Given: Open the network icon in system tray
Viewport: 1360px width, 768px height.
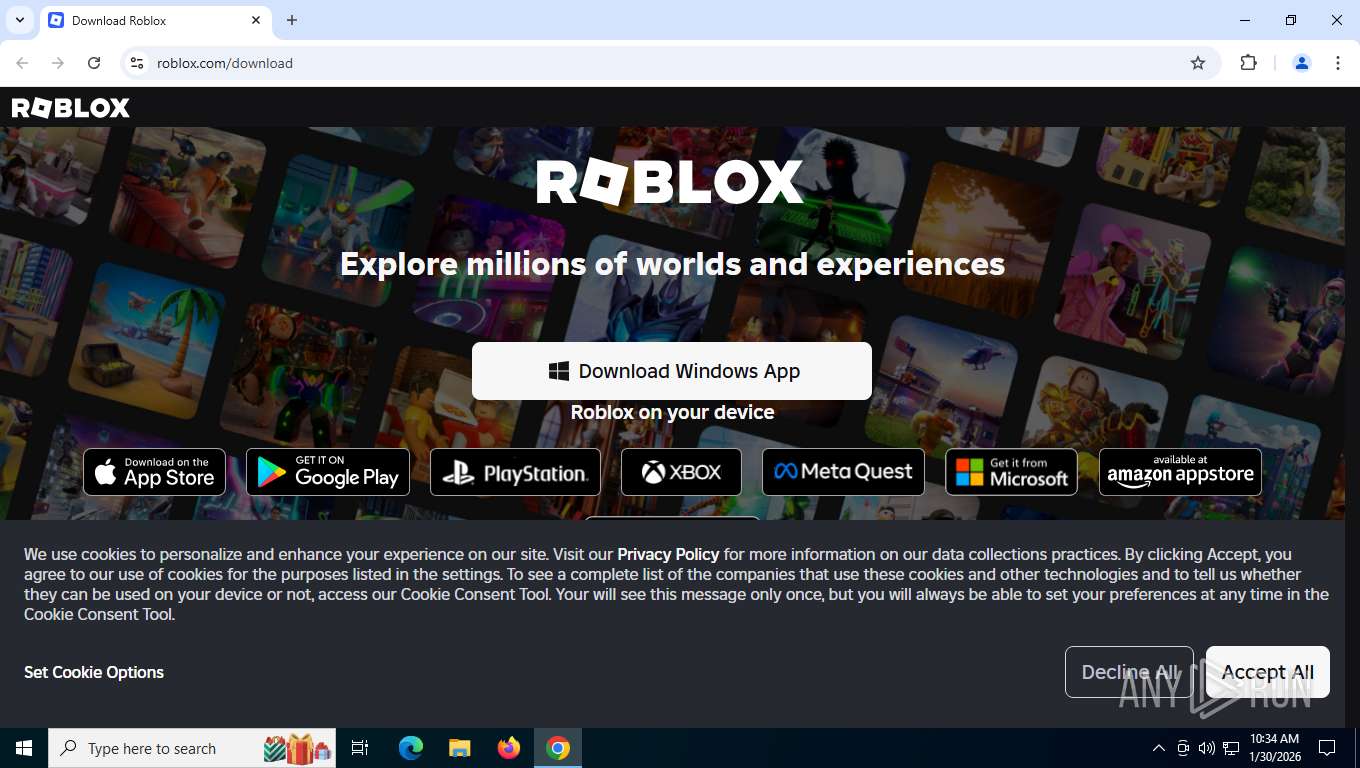Looking at the screenshot, I should point(1231,748).
